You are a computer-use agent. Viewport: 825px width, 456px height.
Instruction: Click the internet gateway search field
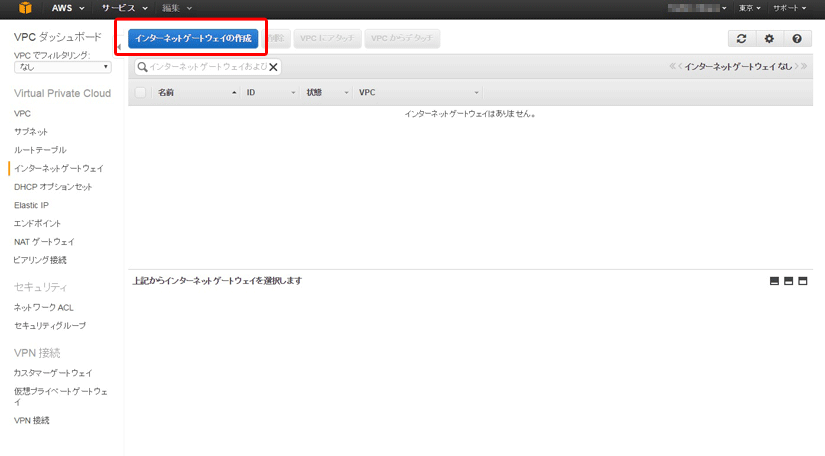pos(205,67)
